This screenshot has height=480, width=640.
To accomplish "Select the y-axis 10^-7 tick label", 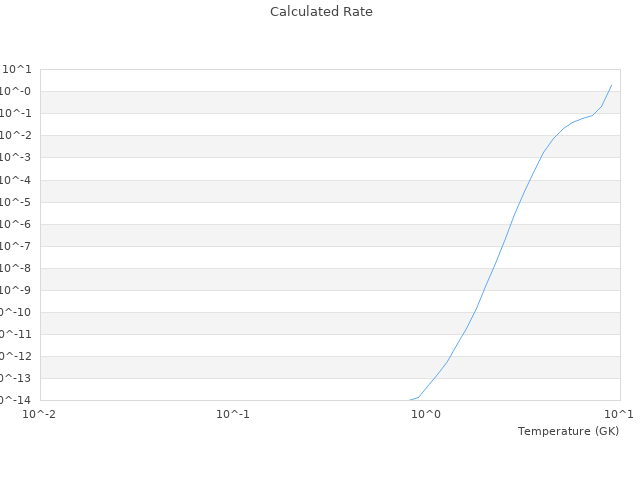I will pyautogui.click(x=16, y=246).
